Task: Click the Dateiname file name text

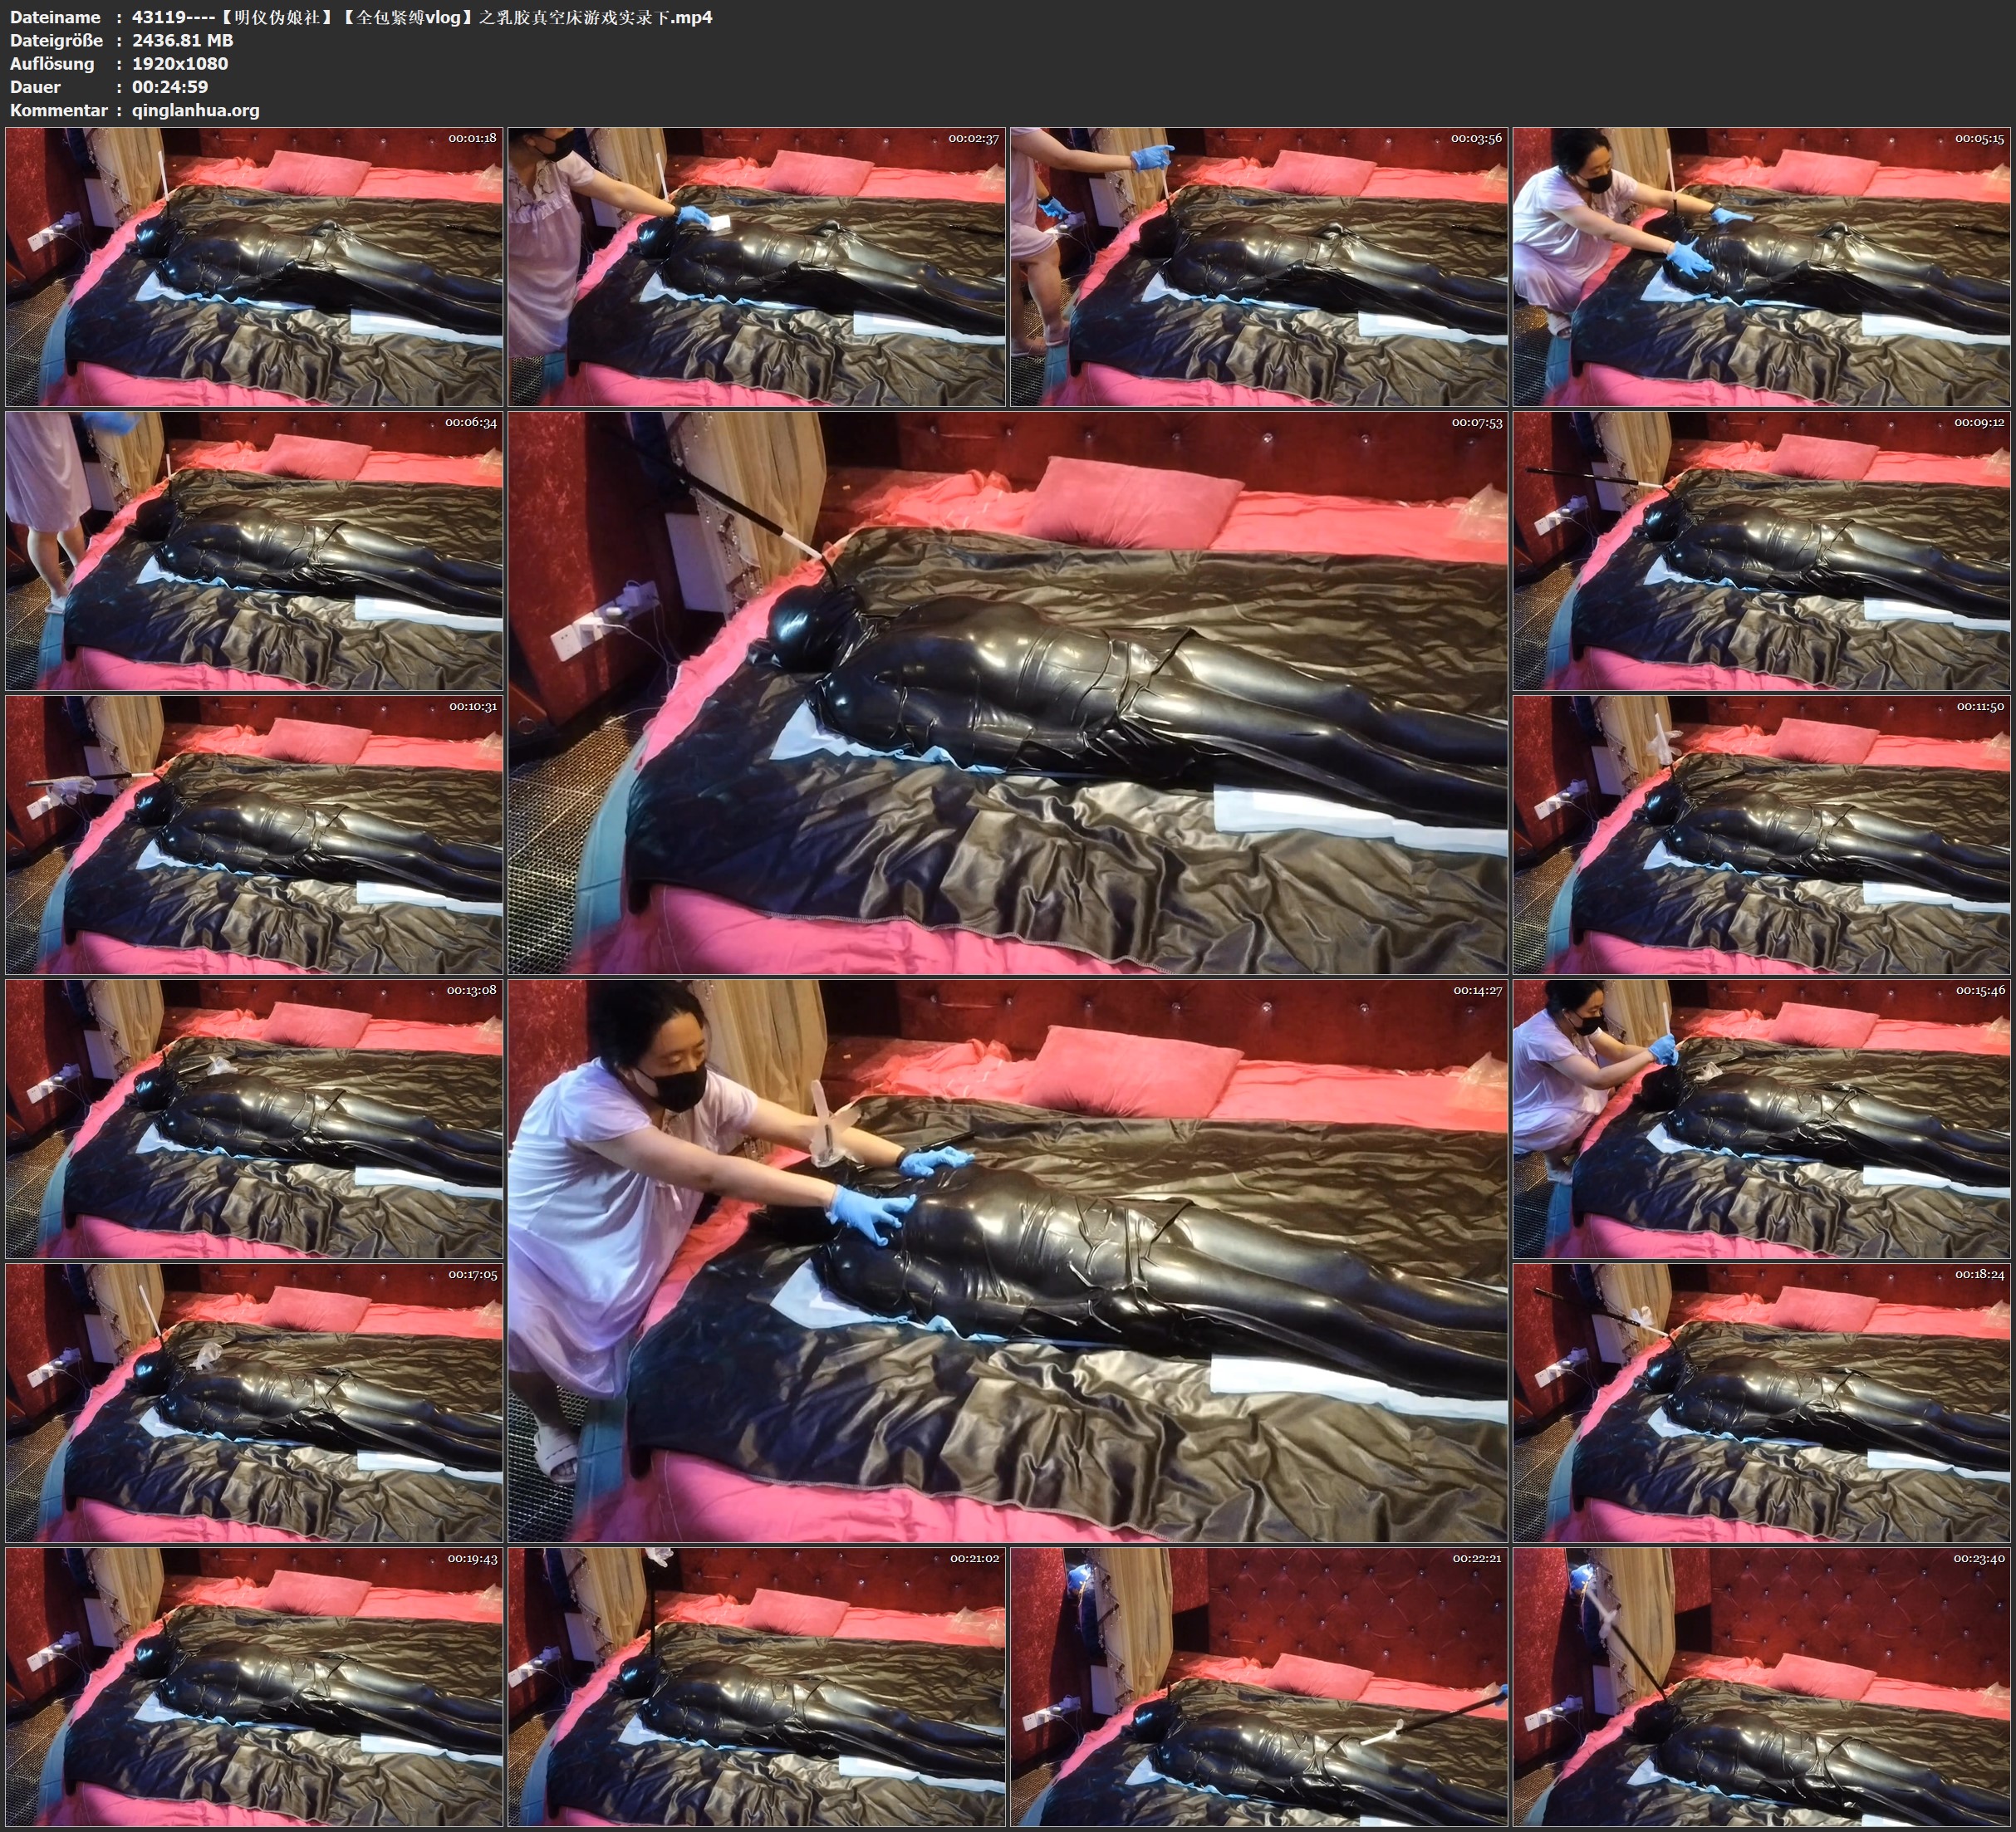Action: pyautogui.click(x=422, y=17)
